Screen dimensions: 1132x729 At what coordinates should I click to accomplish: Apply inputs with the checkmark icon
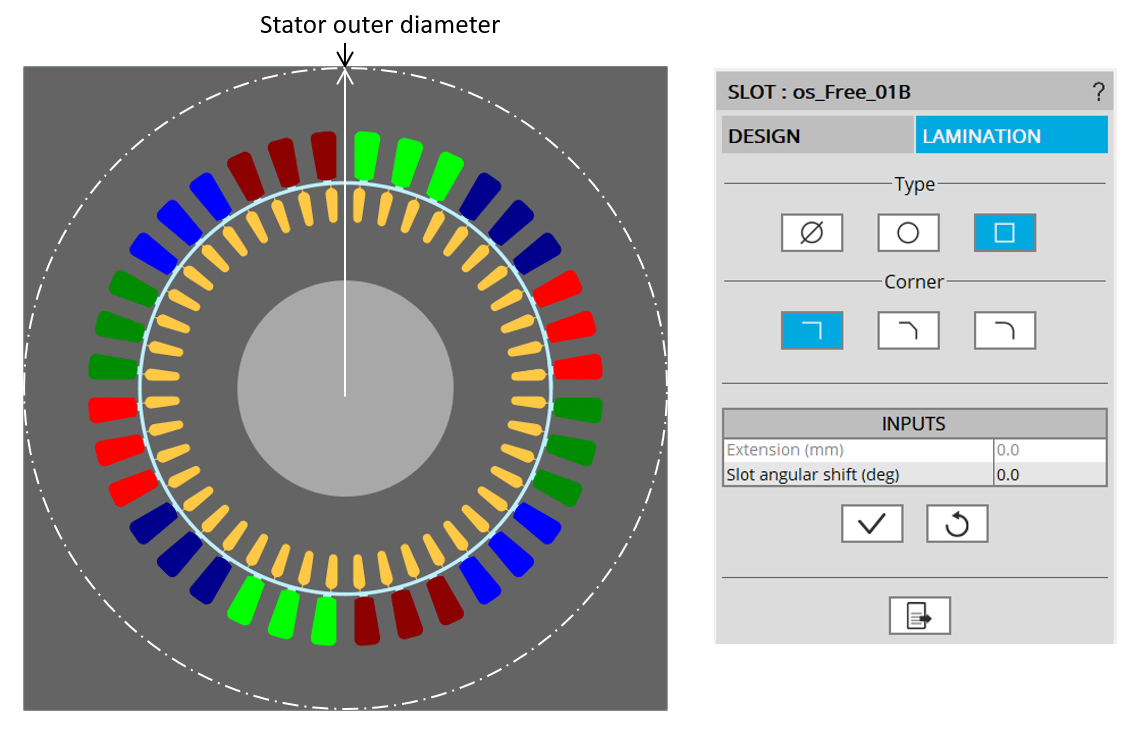pyautogui.click(x=872, y=524)
